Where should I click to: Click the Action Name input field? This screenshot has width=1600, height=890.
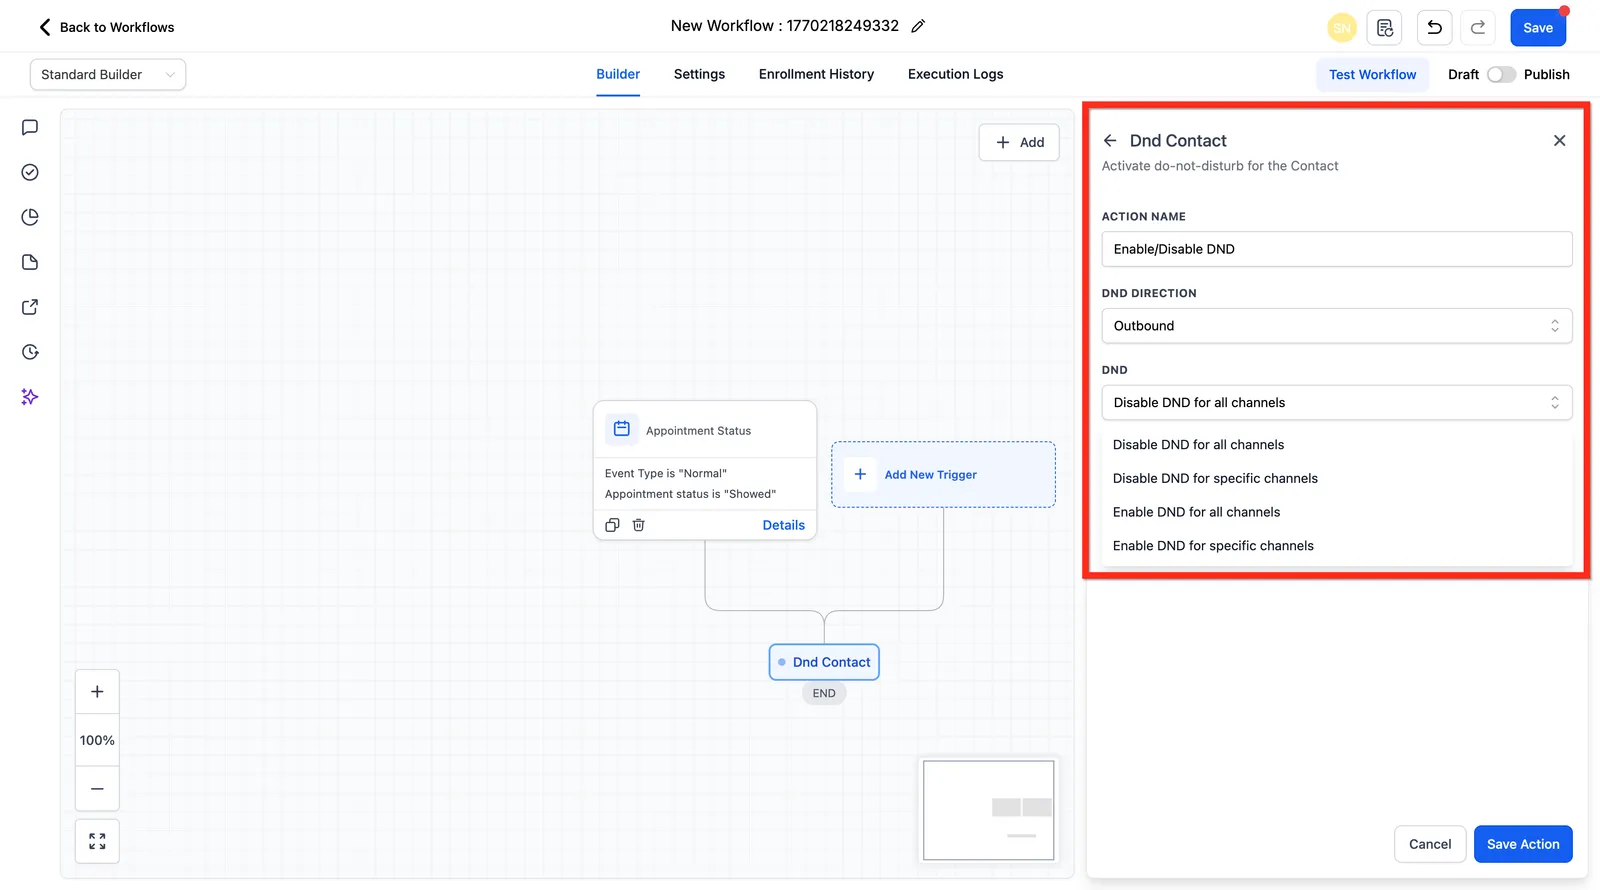tap(1336, 249)
